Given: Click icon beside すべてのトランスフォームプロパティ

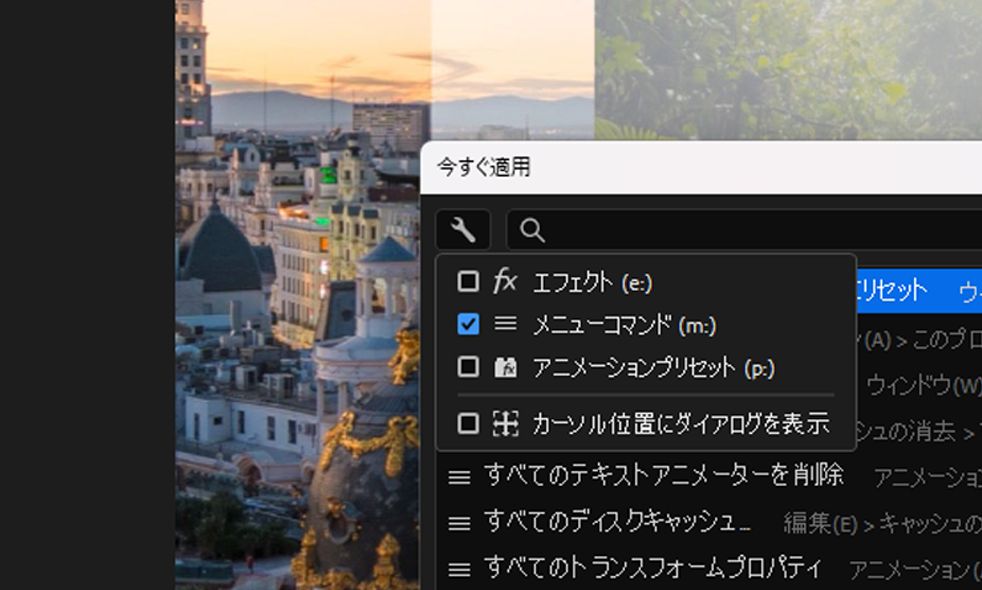Looking at the screenshot, I should [459, 569].
